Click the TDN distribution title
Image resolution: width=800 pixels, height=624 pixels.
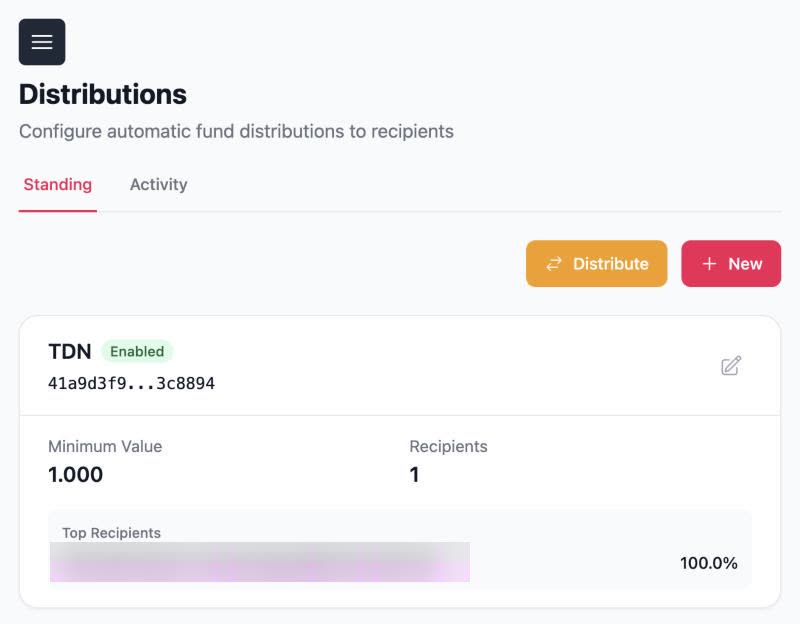point(70,352)
